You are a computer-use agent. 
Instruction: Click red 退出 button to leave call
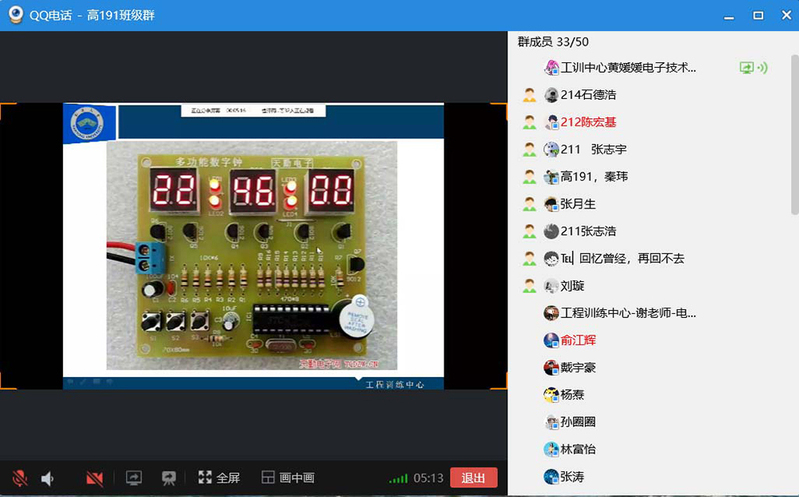[473, 478]
